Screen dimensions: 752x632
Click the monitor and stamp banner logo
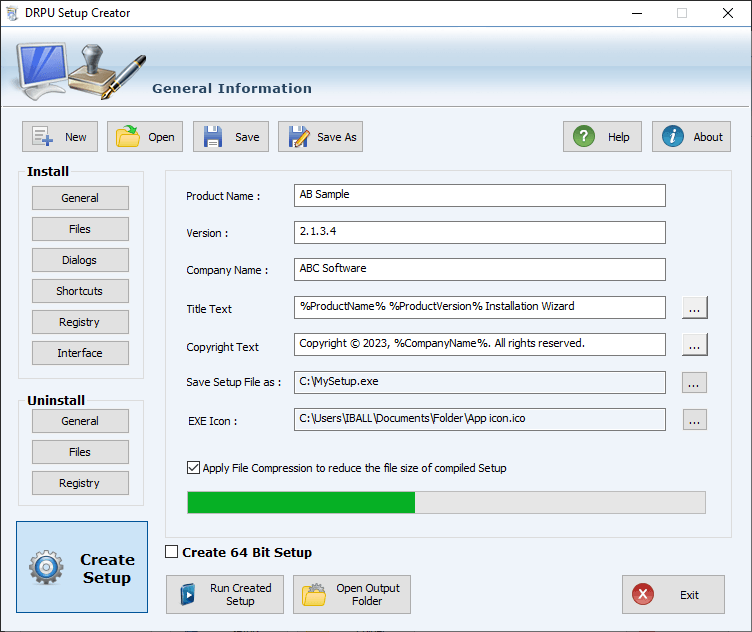pos(81,71)
